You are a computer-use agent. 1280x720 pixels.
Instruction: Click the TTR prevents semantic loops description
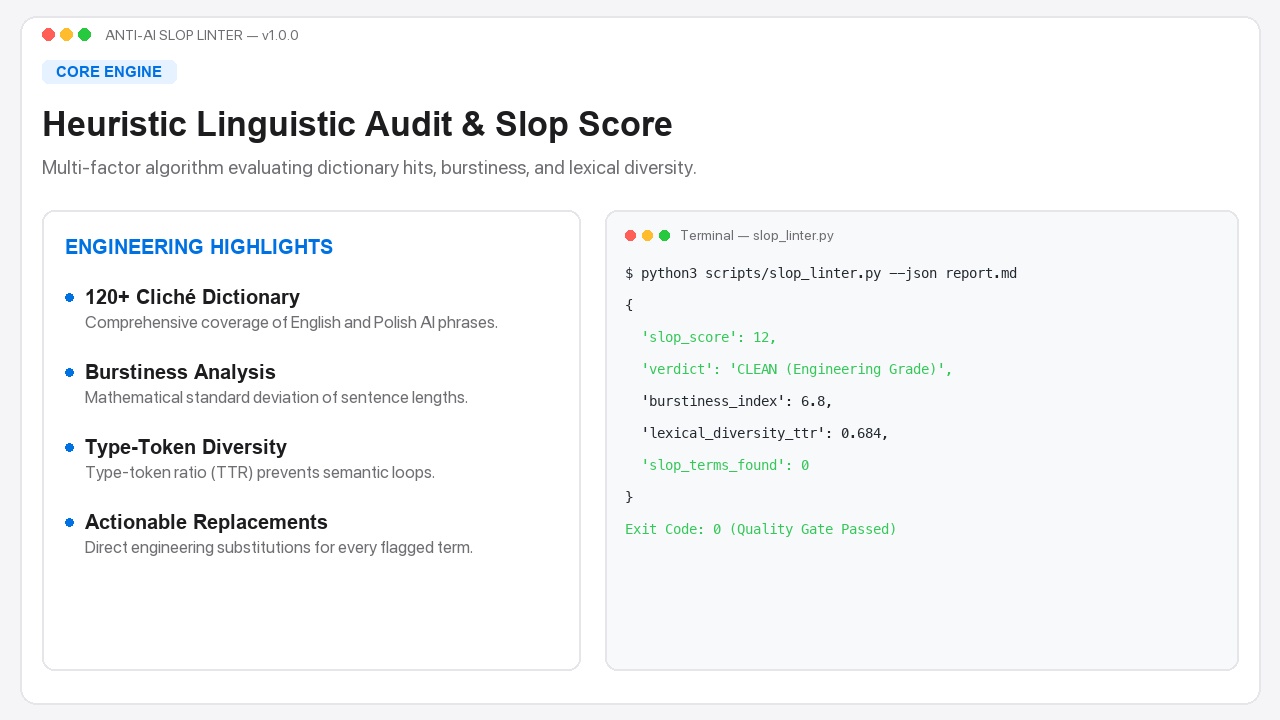260,473
